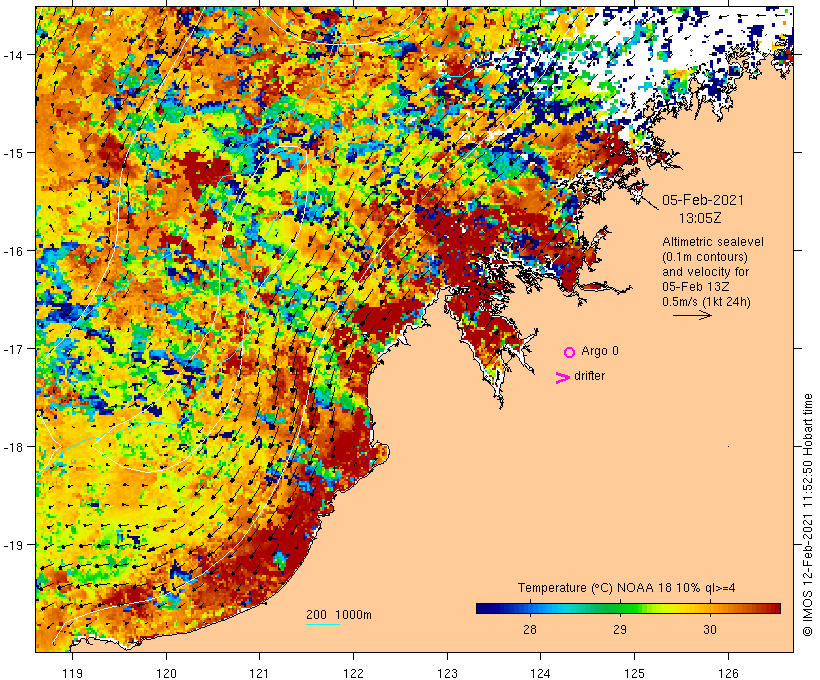Viewport: 820px width, 680px height.
Task: Click the latitude label '-17'
Action: click(x=12, y=348)
